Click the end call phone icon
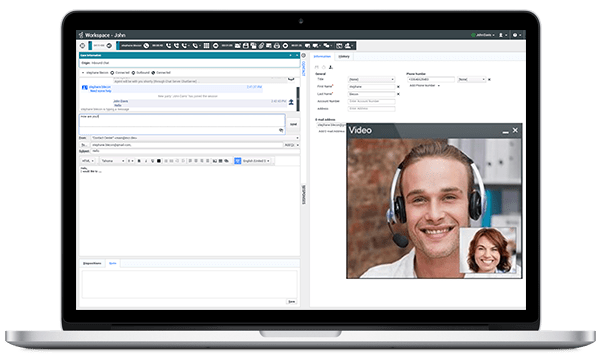Screen dimensions: 600x362 146,46
